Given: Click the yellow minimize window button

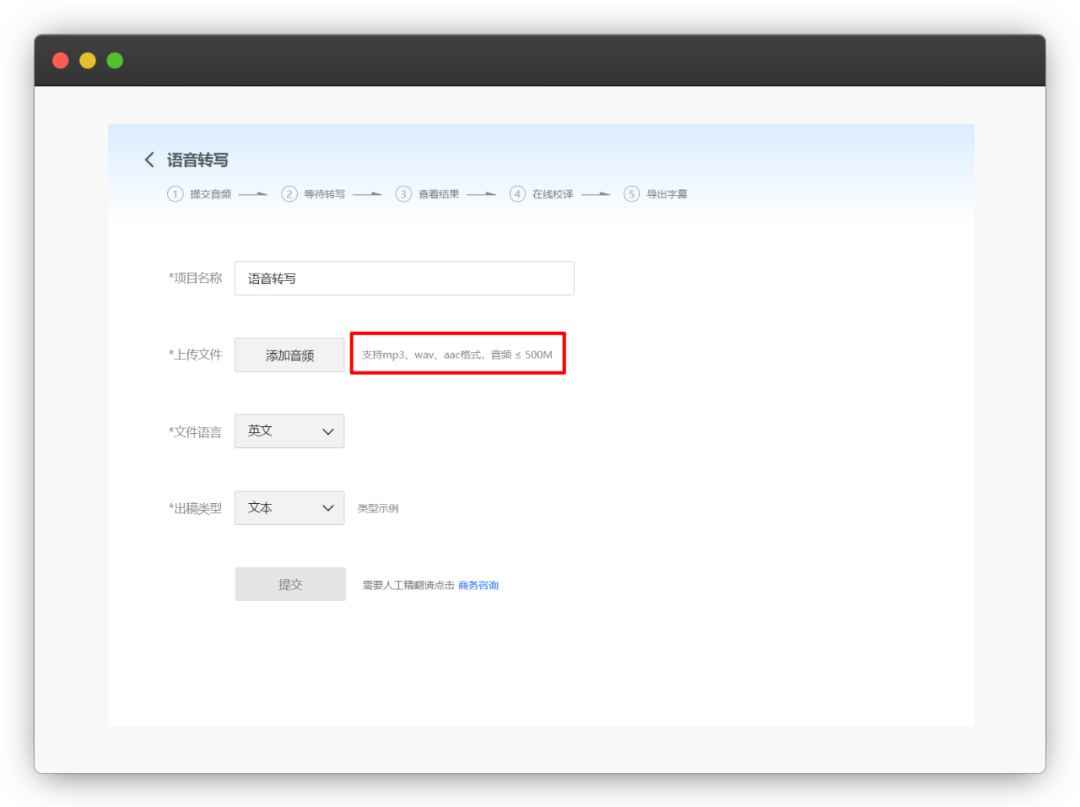Looking at the screenshot, I should (x=87, y=61).
